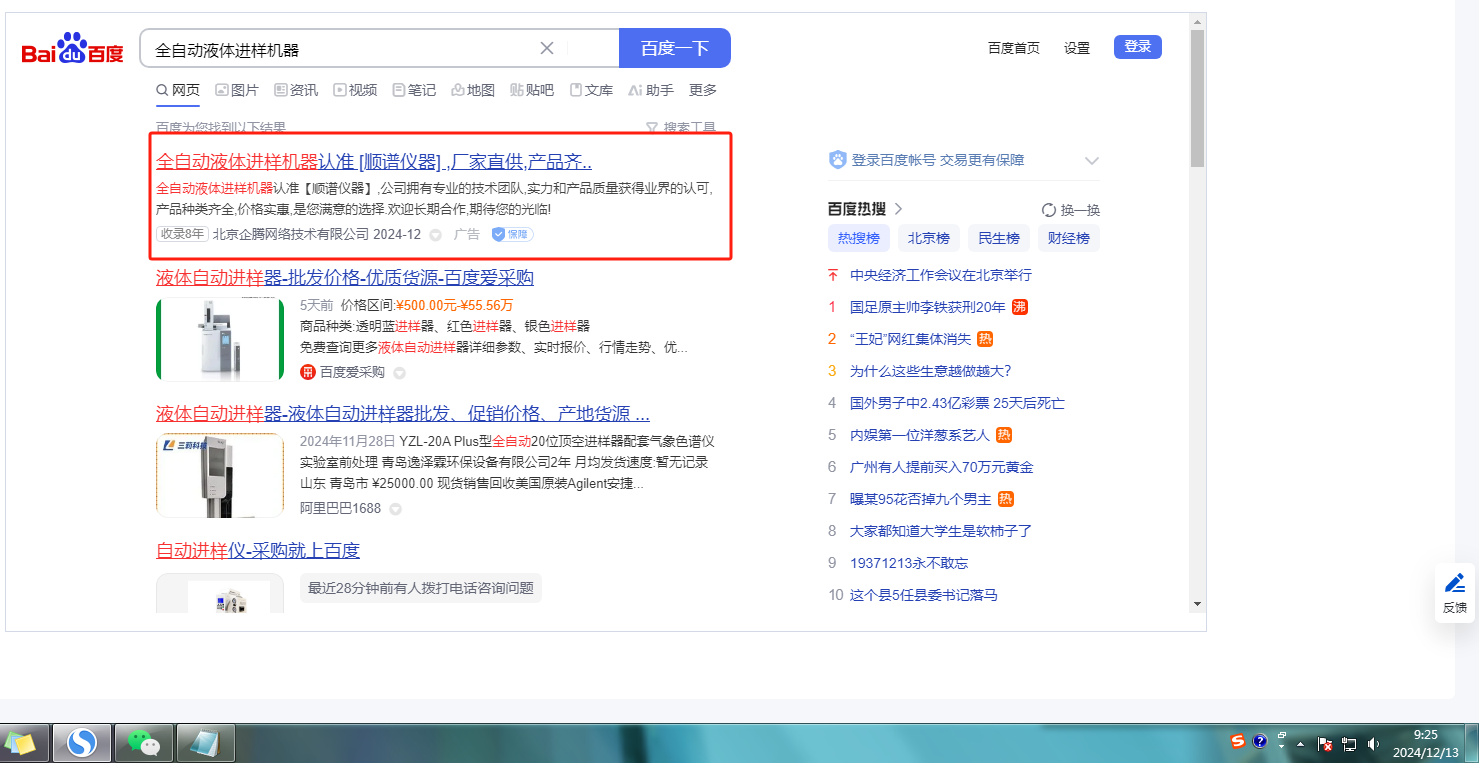Open the Sogou browser taskbar icon
1479x763 pixels.
tap(82, 743)
